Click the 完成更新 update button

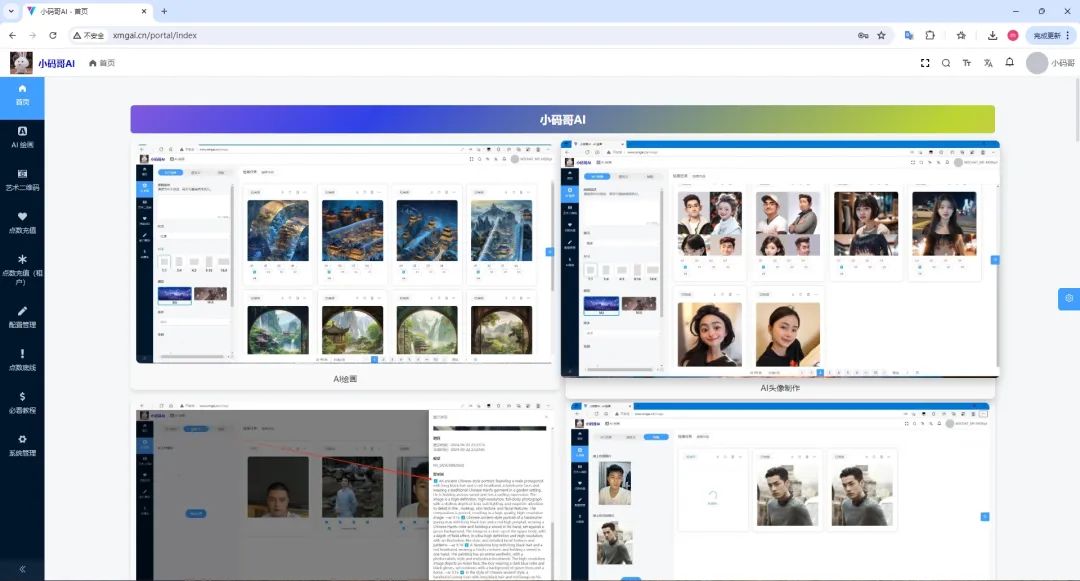pos(1051,35)
